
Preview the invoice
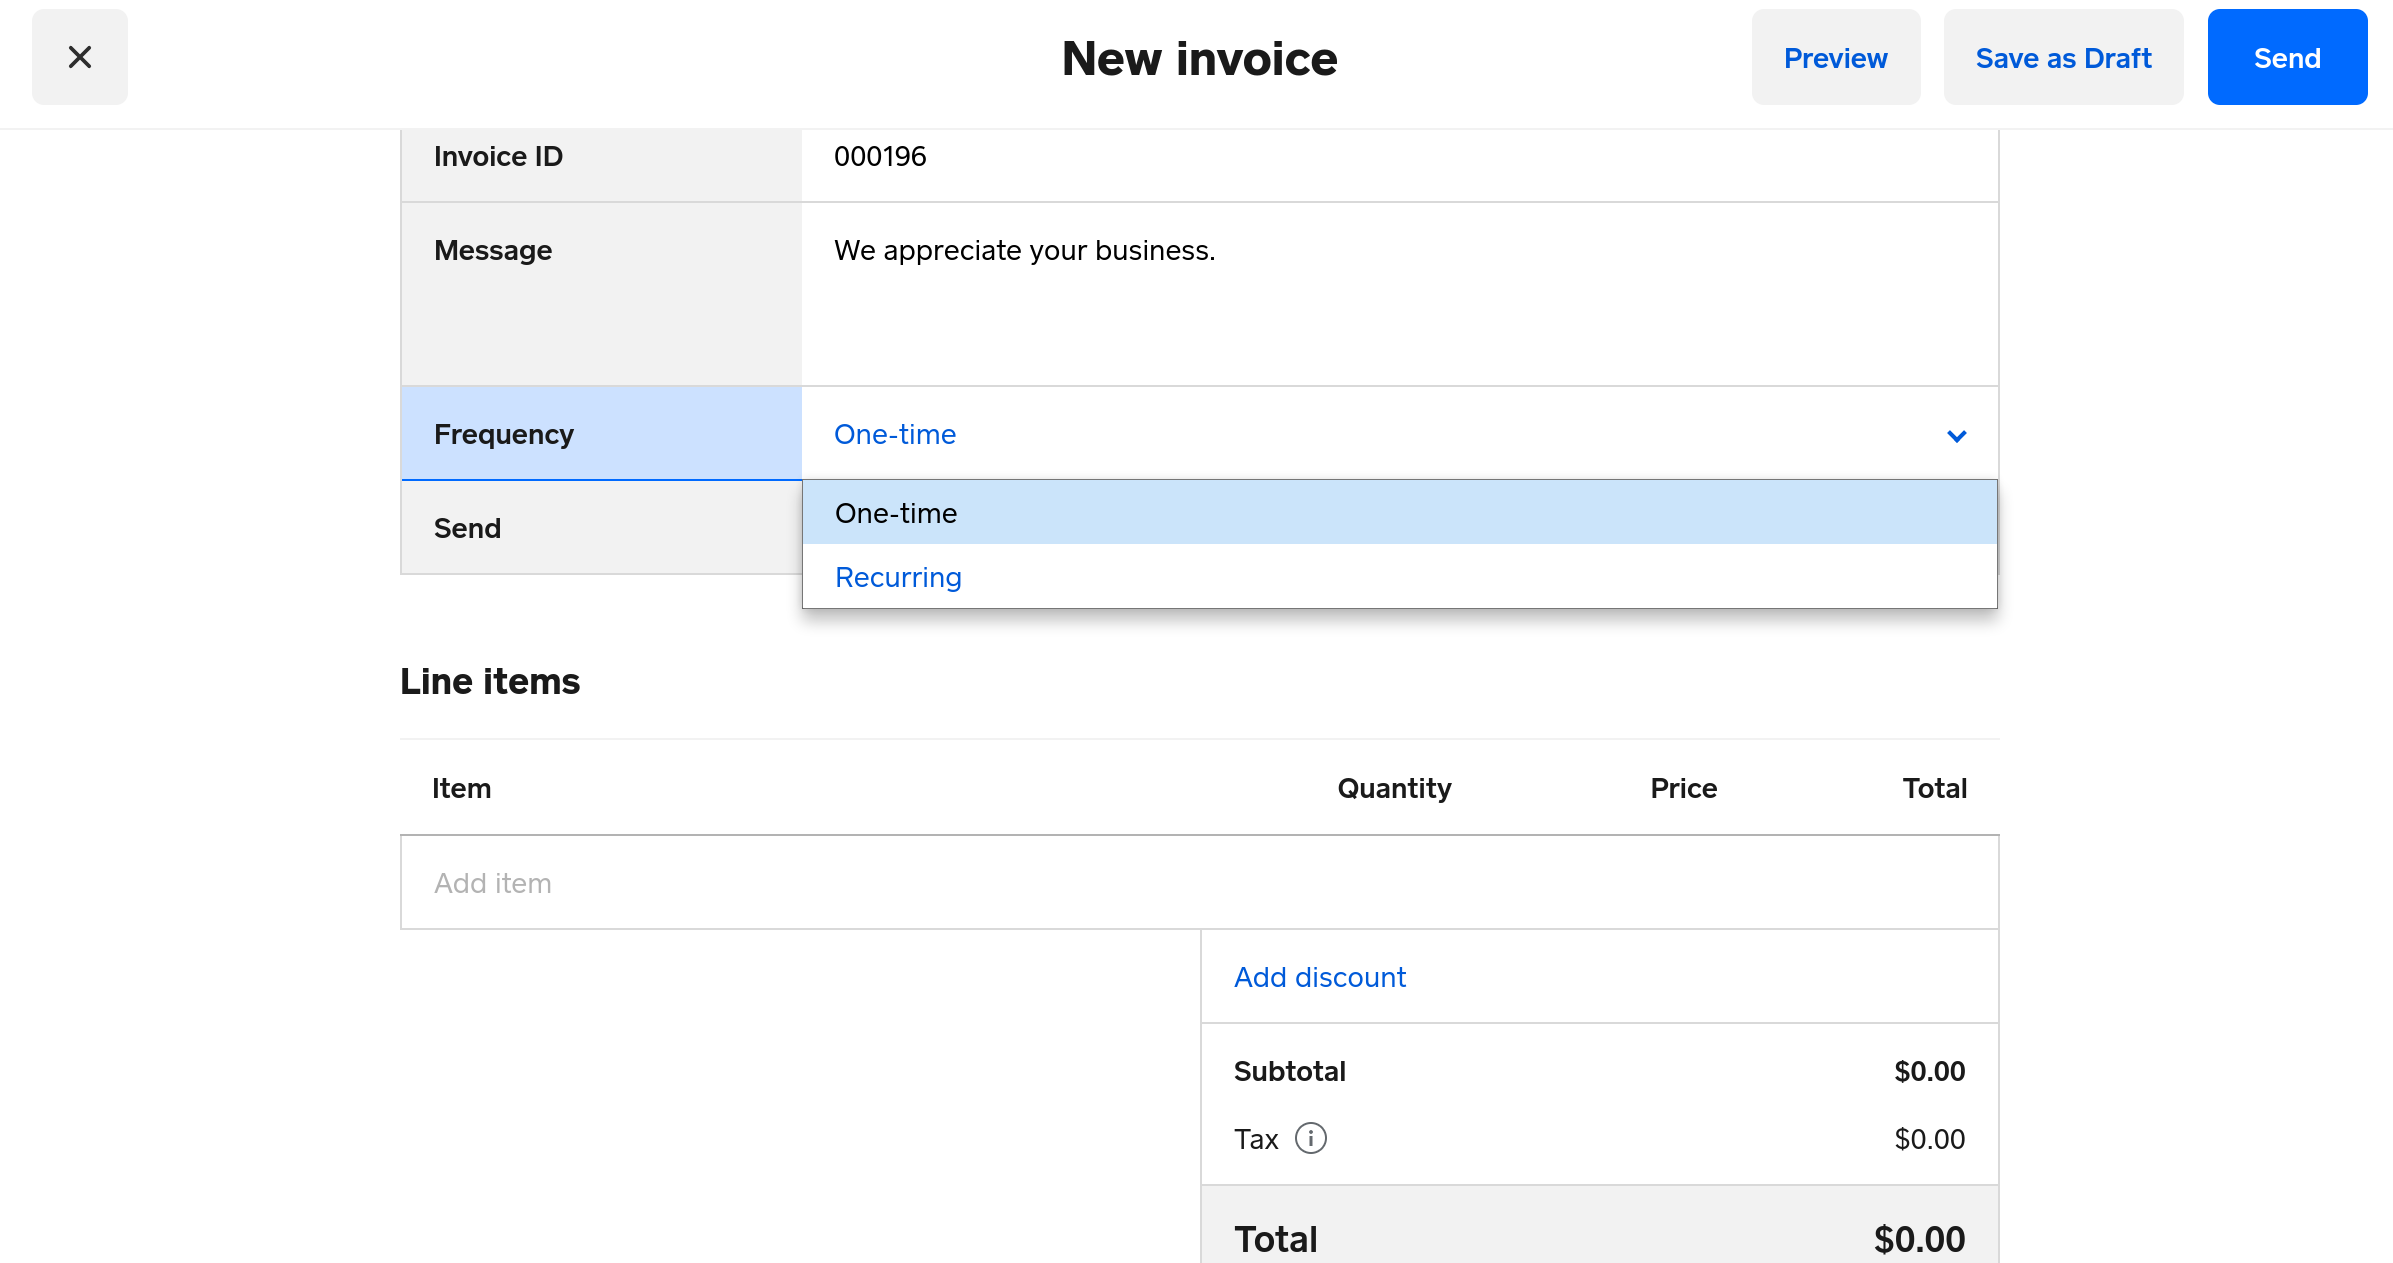point(1835,57)
